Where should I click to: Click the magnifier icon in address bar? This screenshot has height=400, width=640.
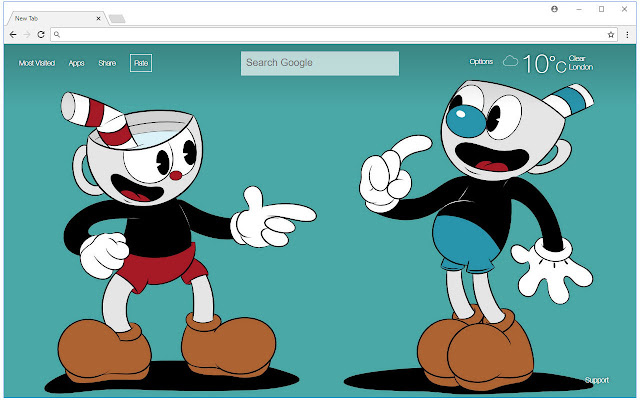57,35
